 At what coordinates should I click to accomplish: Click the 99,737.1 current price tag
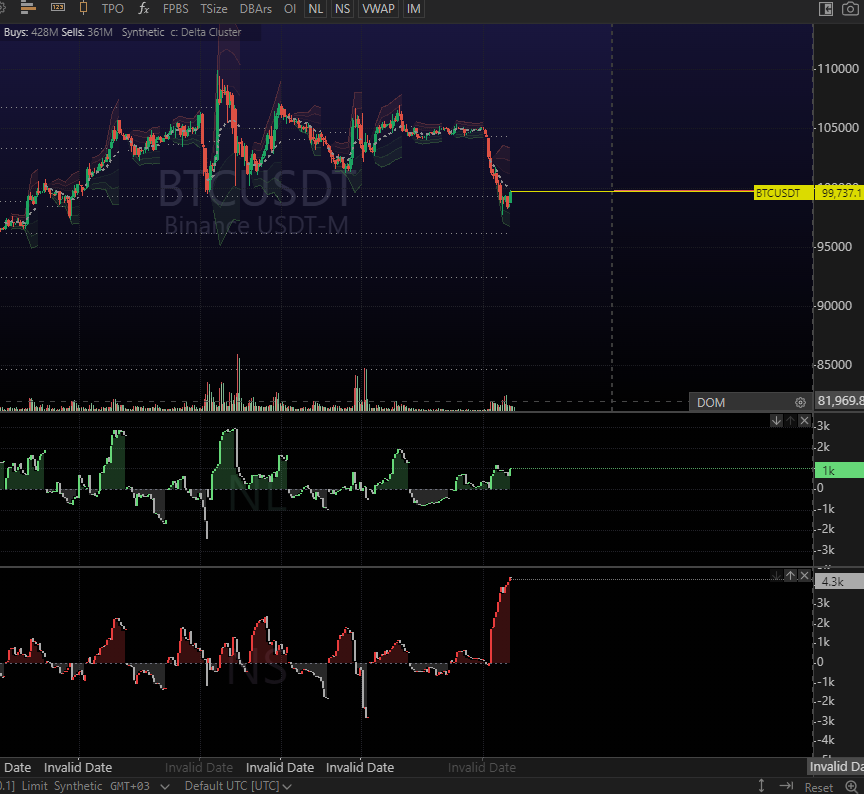839,193
